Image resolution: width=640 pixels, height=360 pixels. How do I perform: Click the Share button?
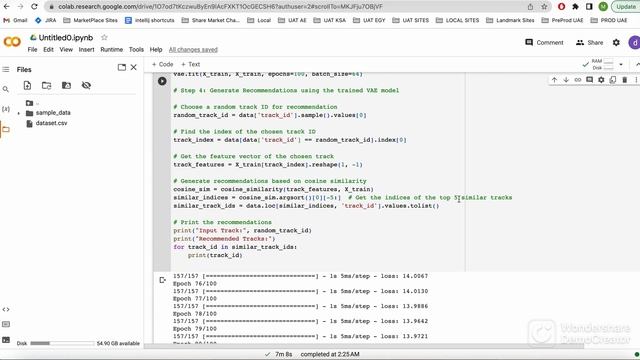(x=589, y=42)
